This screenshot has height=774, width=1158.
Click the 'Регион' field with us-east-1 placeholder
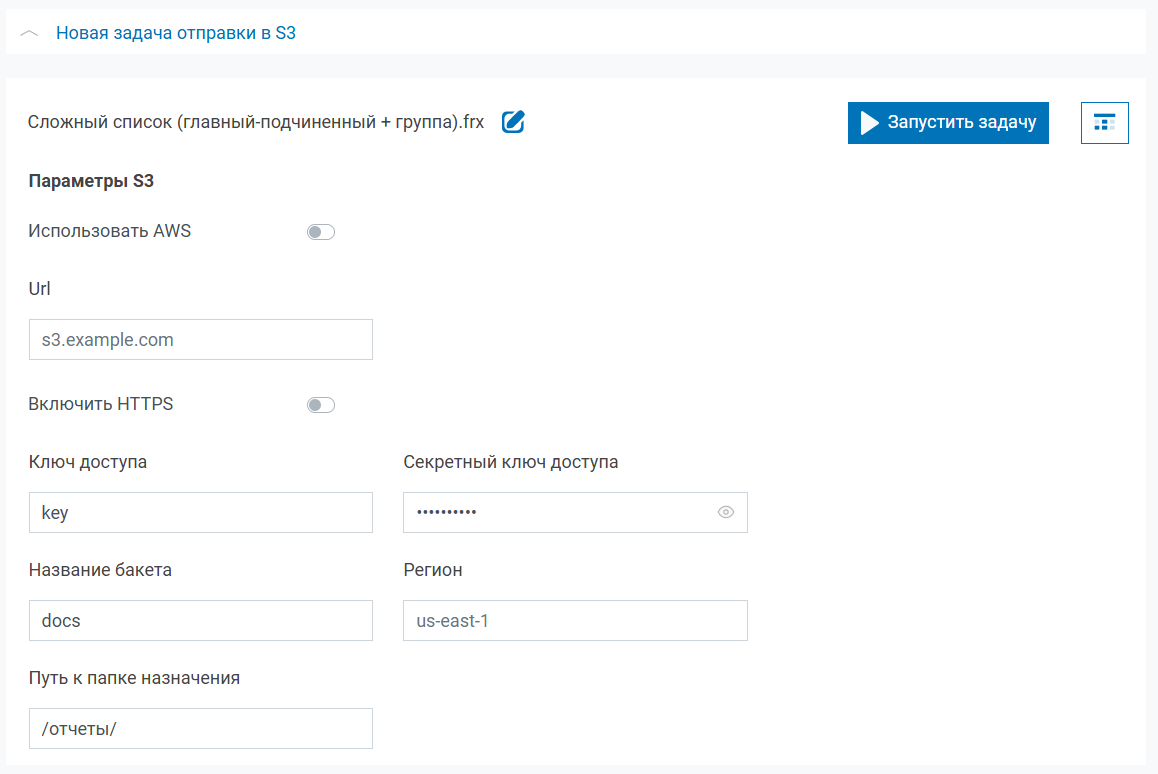click(575, 620)
